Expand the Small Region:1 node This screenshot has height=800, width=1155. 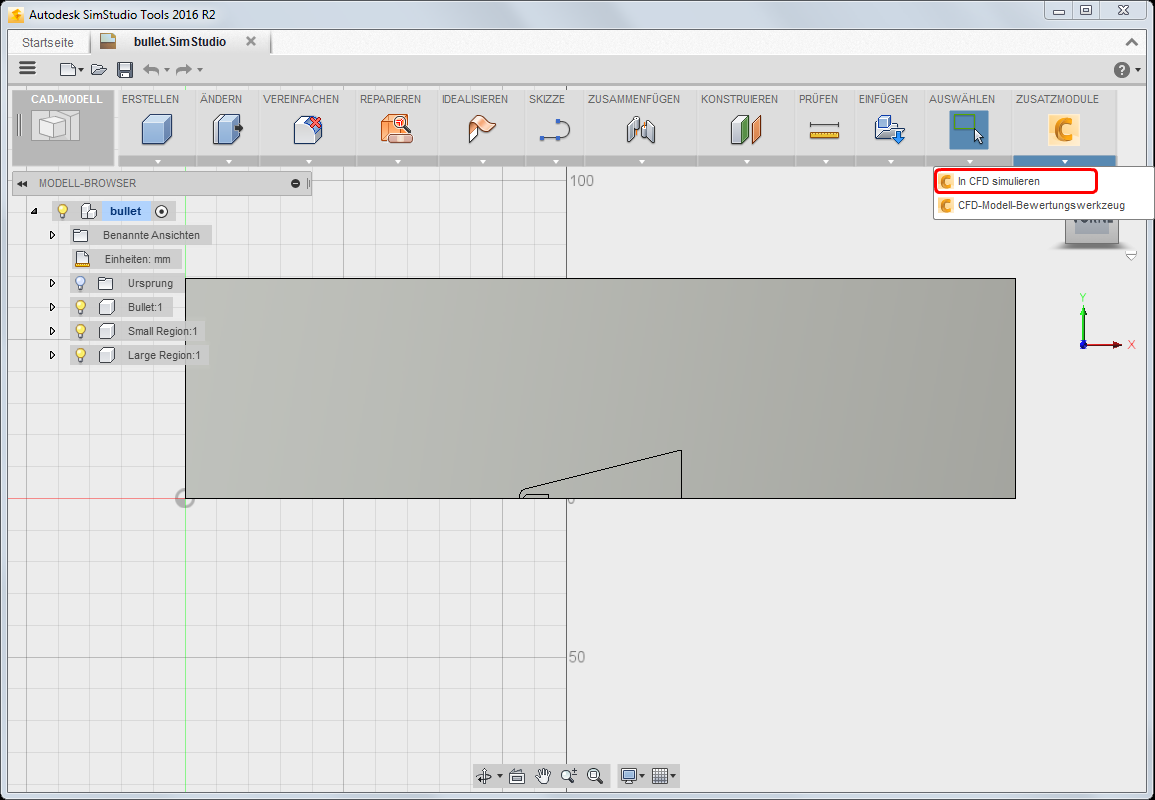click(52, 331)
